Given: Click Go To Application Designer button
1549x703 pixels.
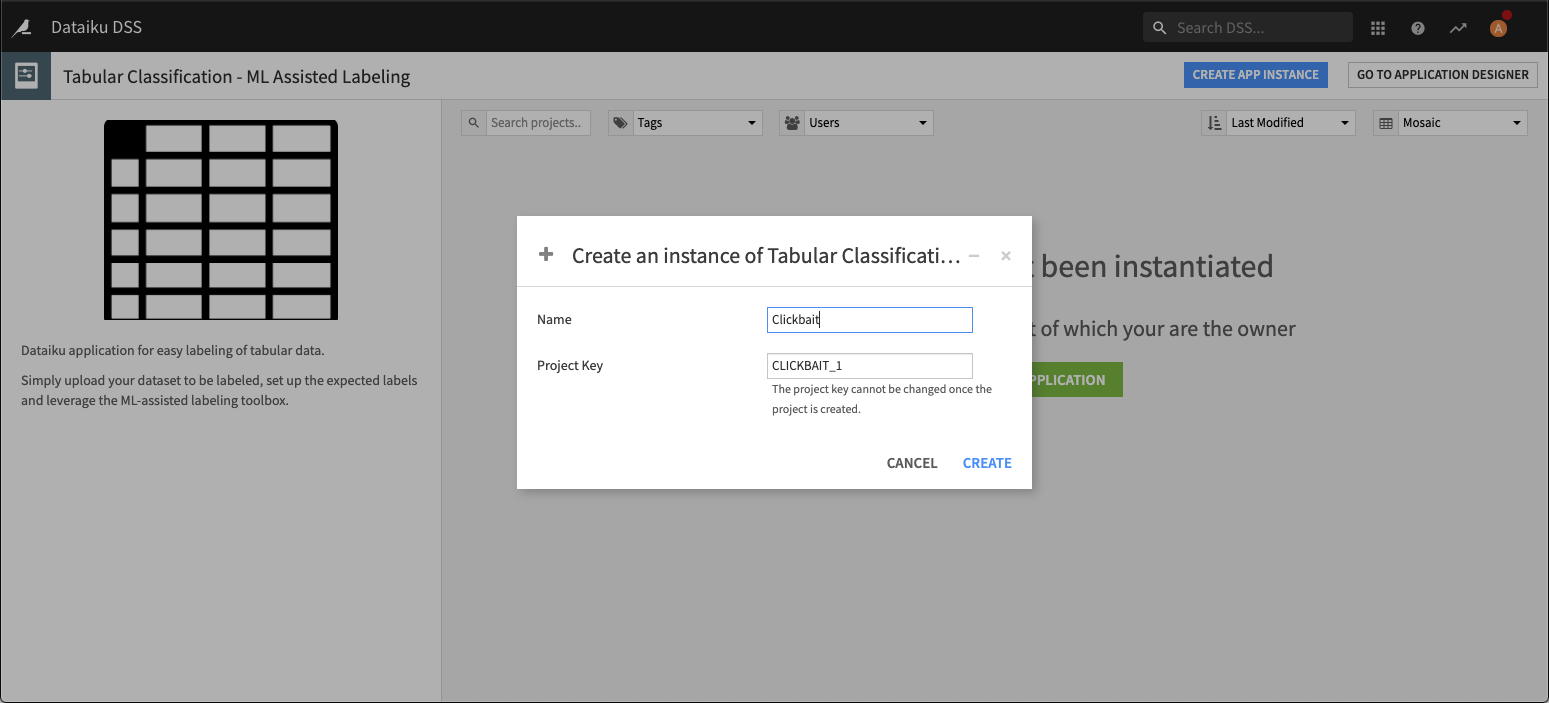Looking at the screenshot, I should (1443, 75).
